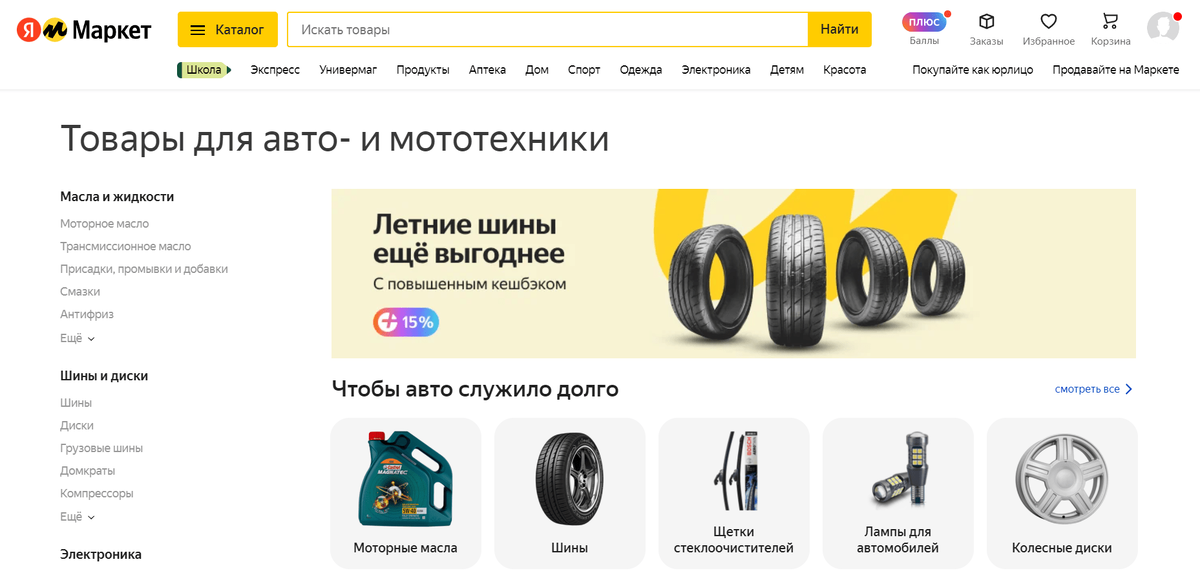Click the Искать товары search field
Viewport: 1200px width, 575px height.
[548, 30]
